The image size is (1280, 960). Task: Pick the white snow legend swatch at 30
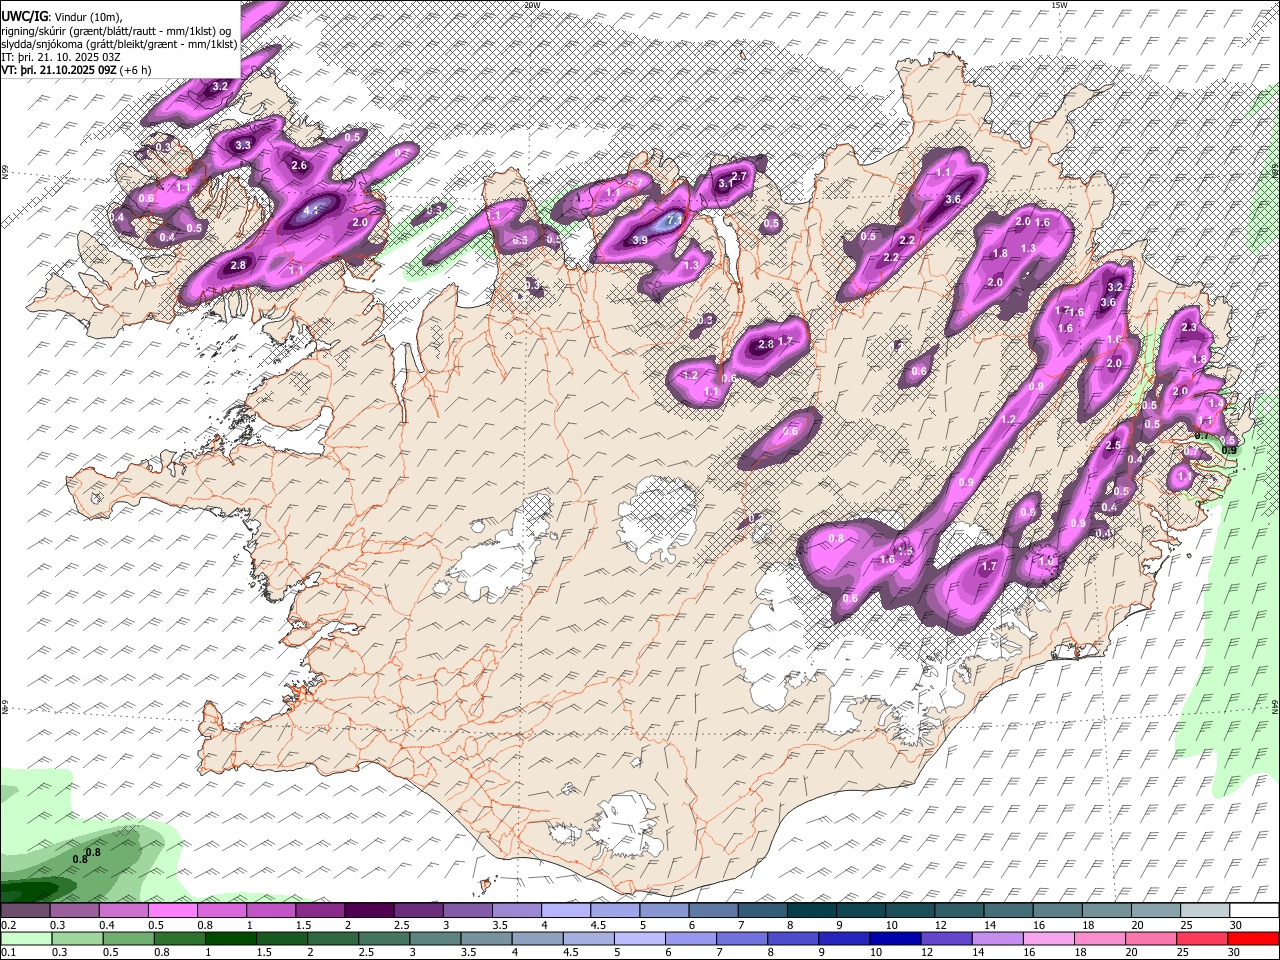coord(1253,910)
